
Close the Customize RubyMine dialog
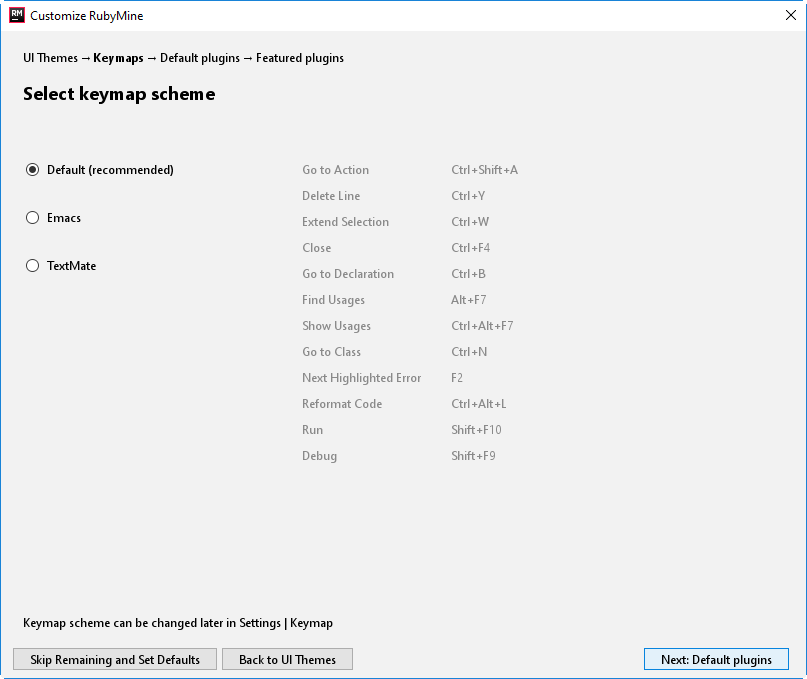click(x=791, y=15)
